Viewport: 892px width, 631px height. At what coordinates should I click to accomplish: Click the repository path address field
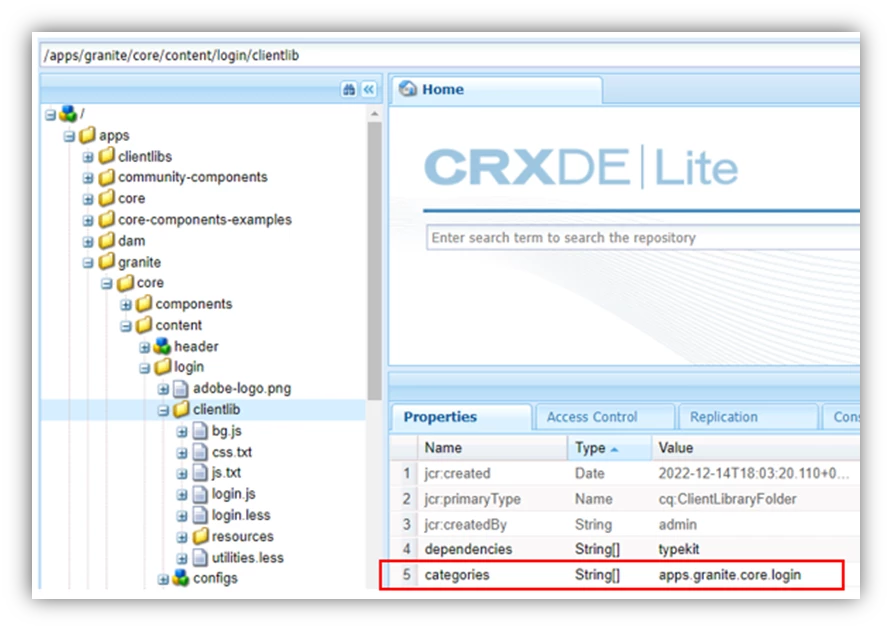click(x=451, y=55)
